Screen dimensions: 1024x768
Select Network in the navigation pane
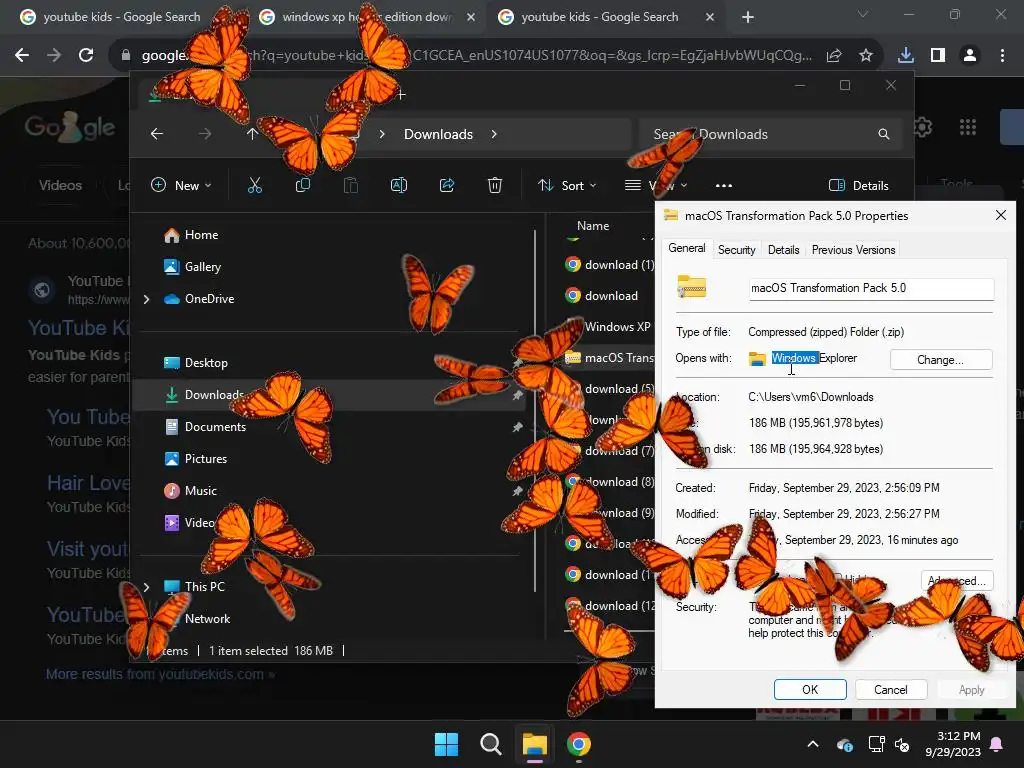[x=207, y=619]
